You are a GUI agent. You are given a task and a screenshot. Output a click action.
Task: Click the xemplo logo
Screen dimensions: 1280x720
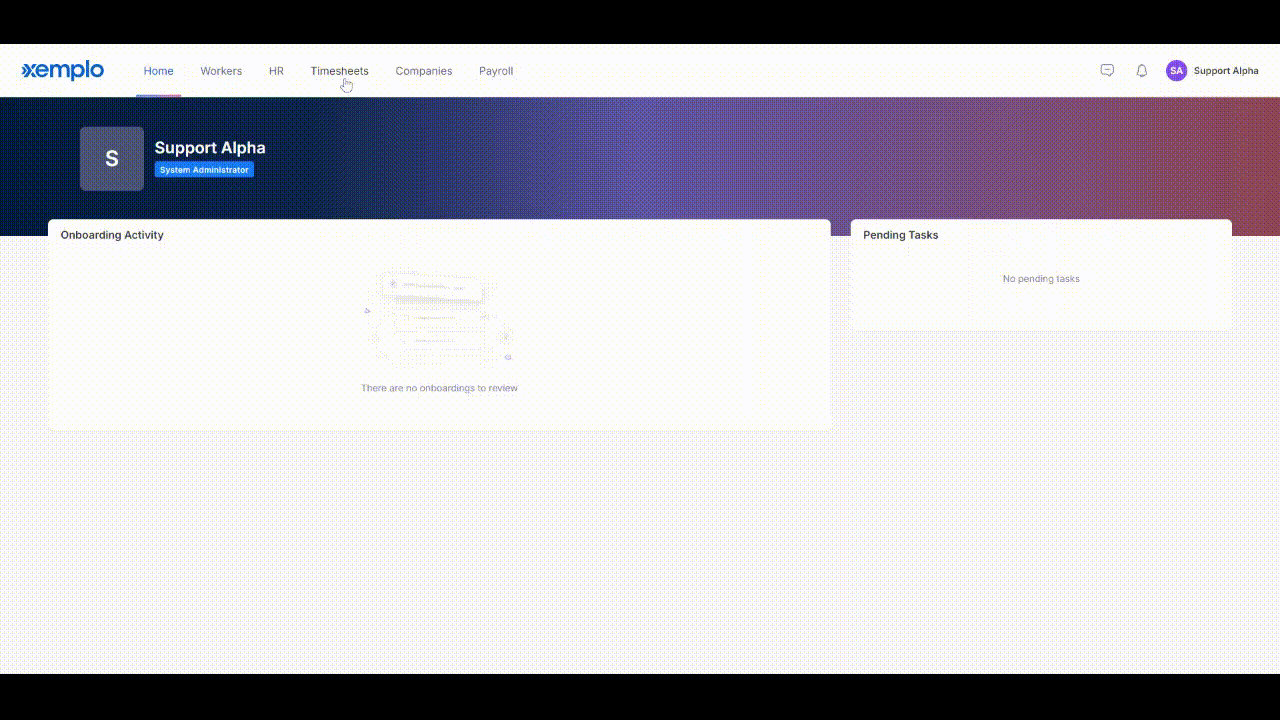point(63,70)
